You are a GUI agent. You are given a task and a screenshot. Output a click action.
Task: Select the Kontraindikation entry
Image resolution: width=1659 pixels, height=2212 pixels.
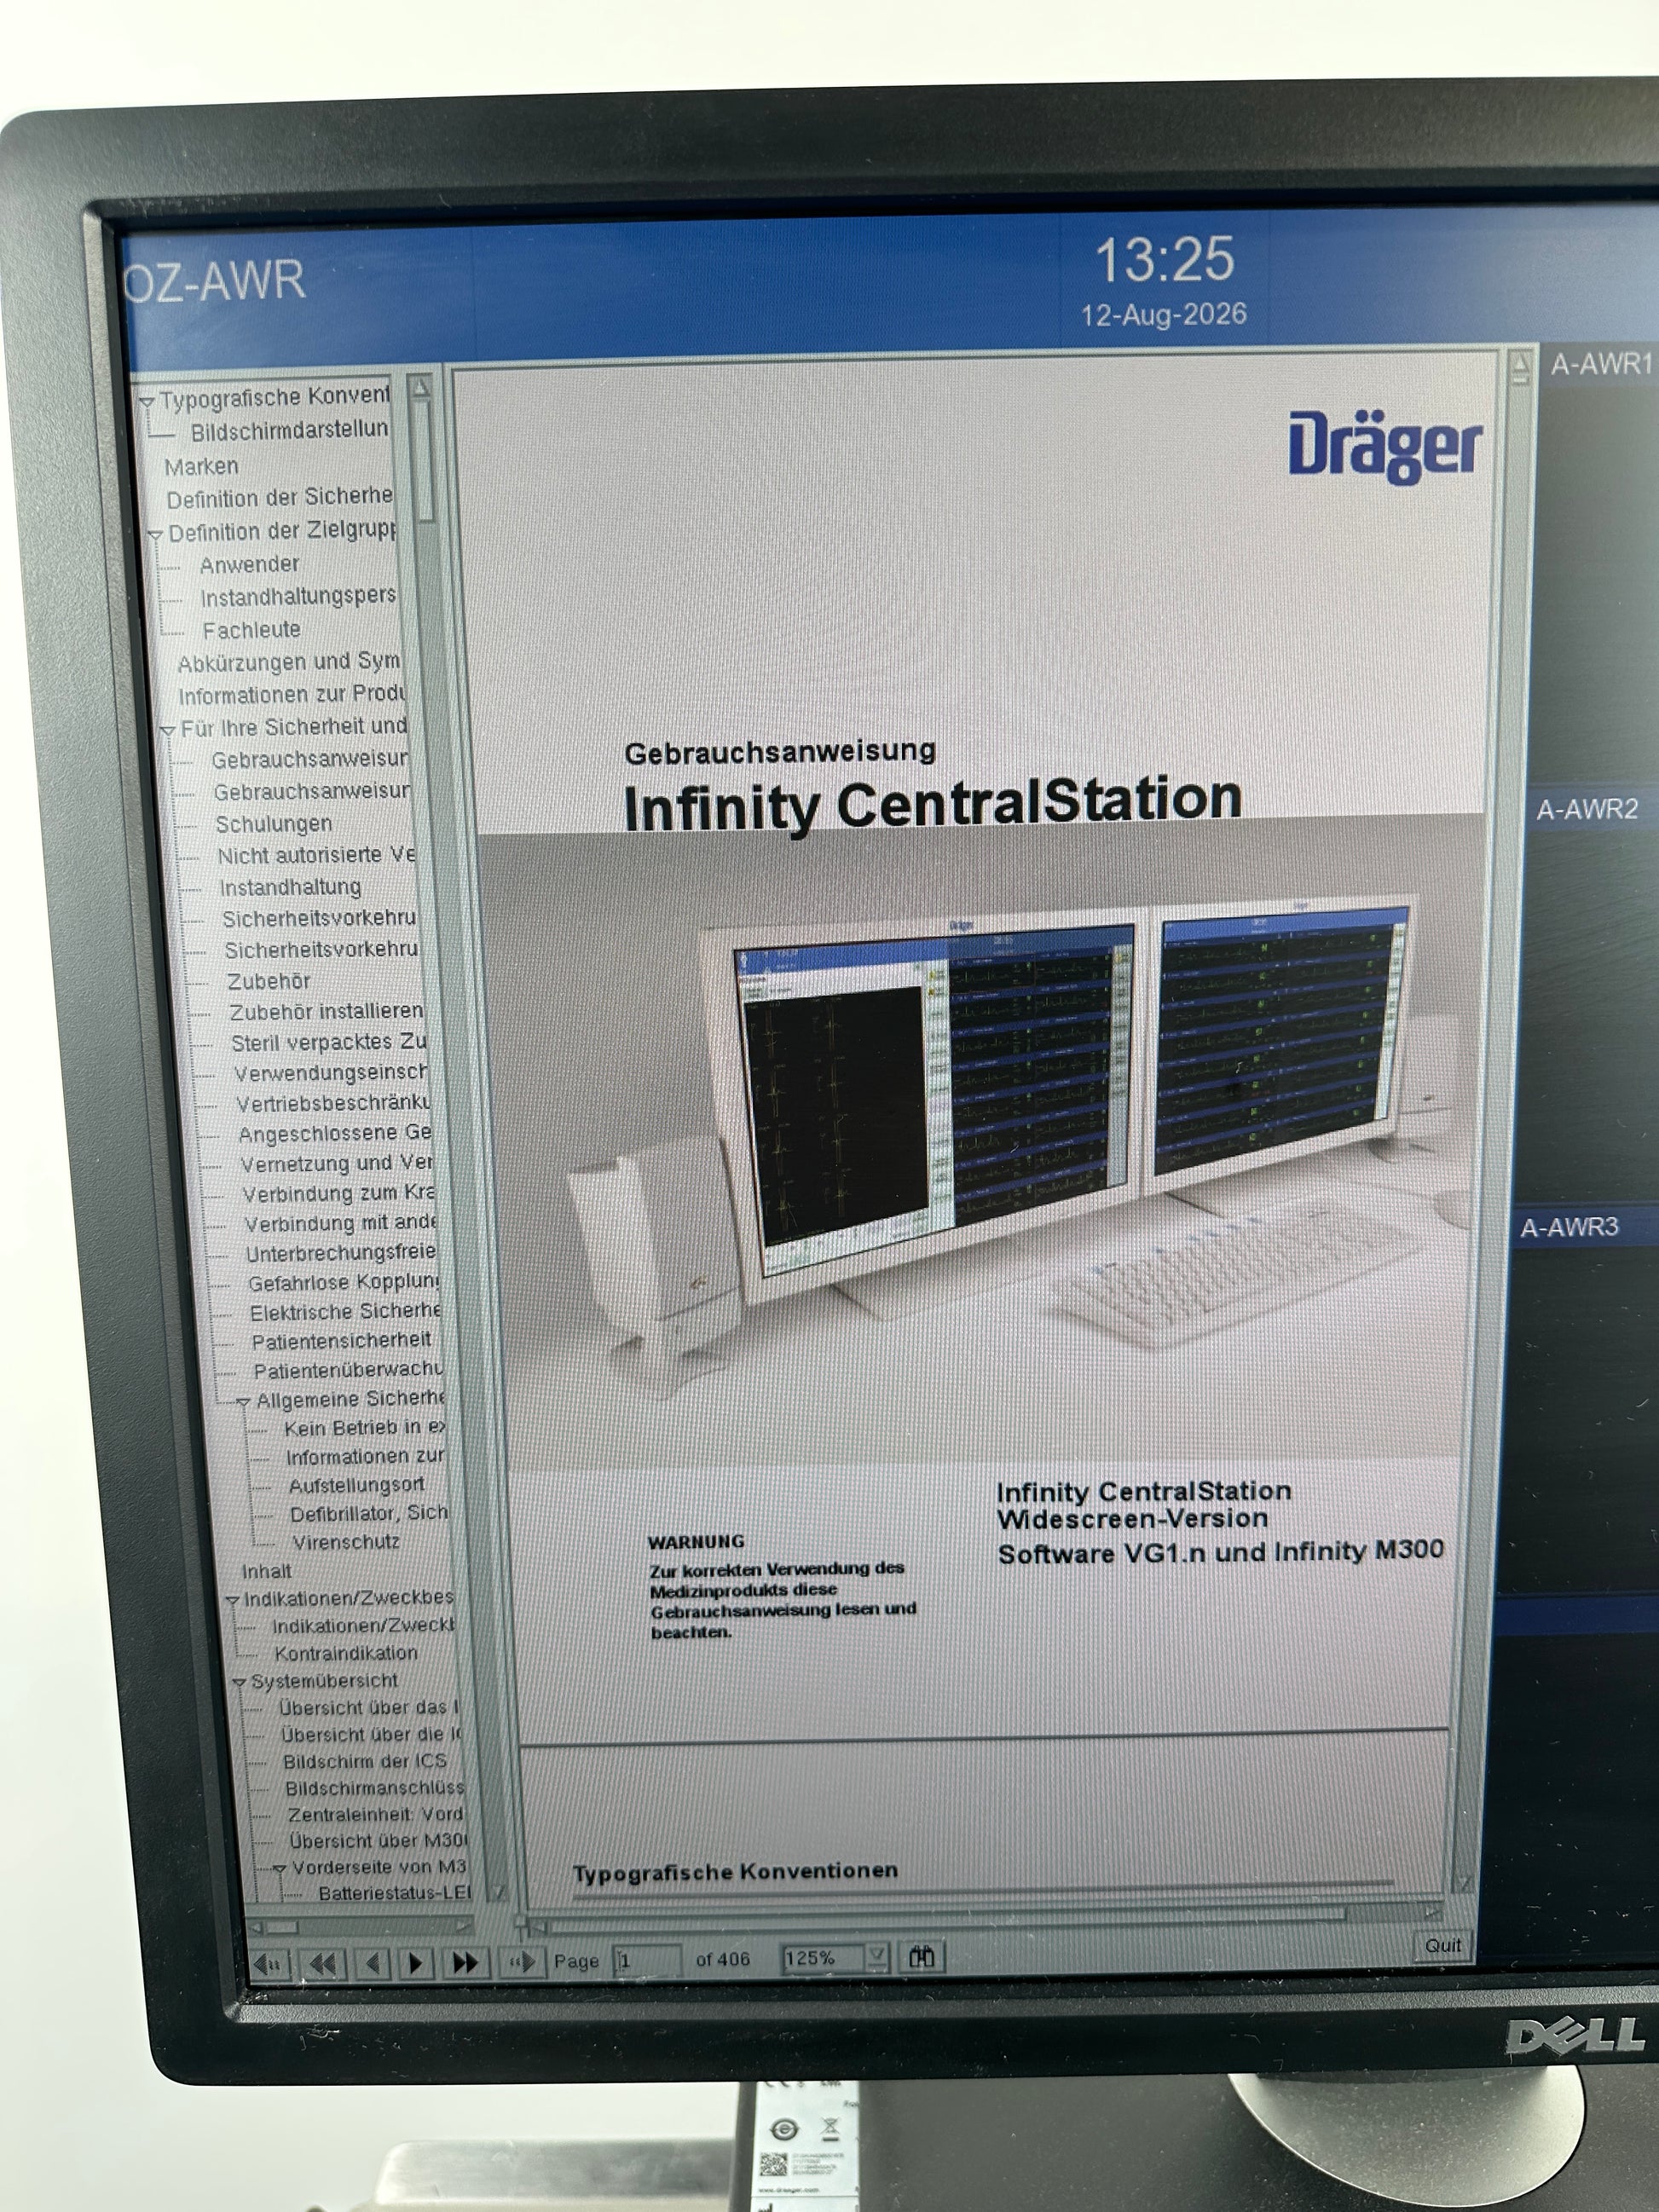point(346,1654)
